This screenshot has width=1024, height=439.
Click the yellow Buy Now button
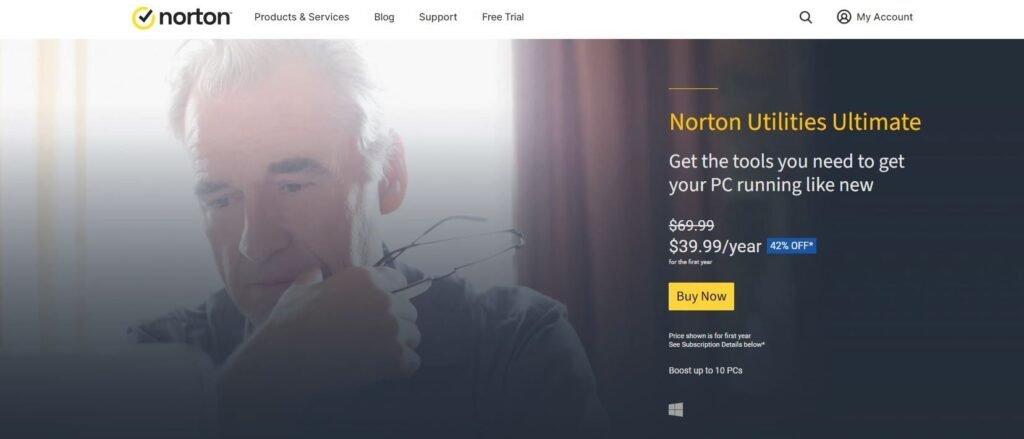pos(701,297)
